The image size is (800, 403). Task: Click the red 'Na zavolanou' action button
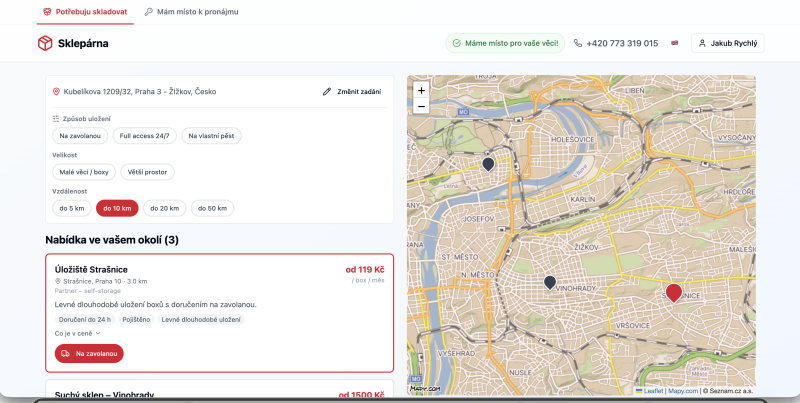tap(89, 354)
